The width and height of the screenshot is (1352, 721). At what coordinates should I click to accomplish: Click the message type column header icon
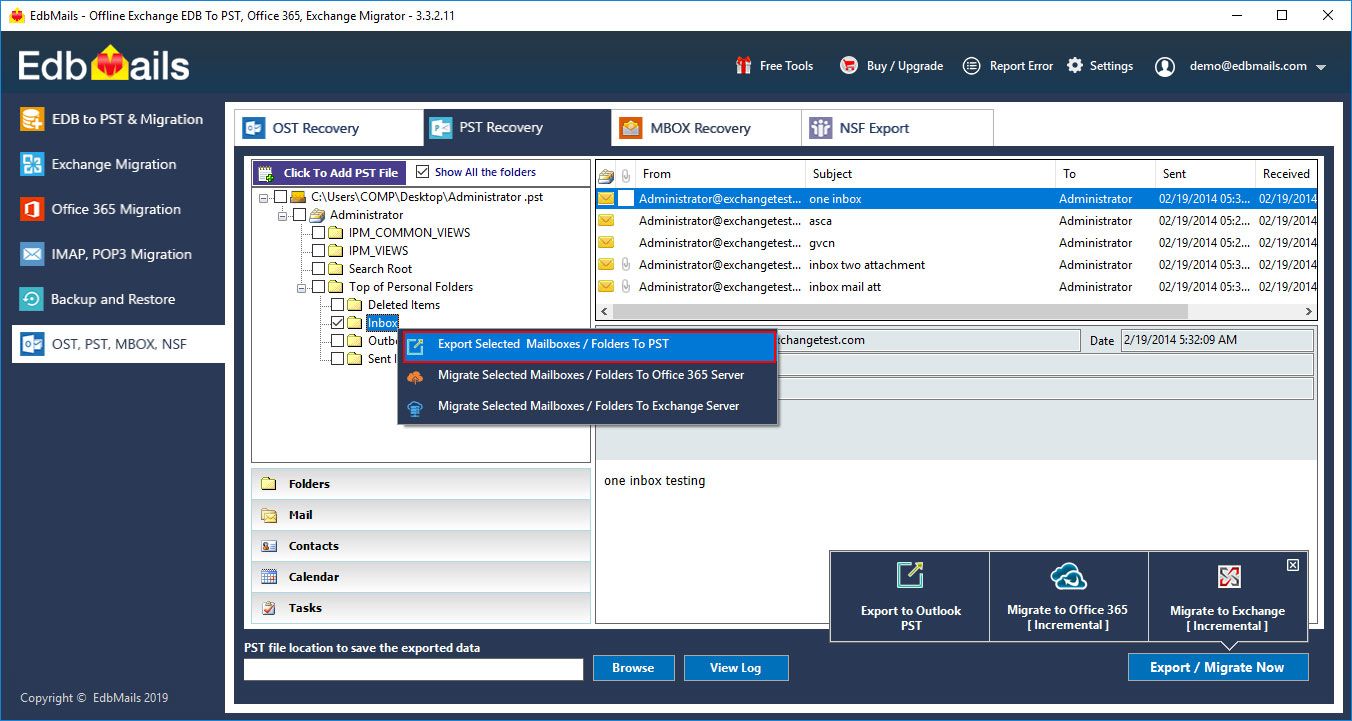coord(606,175)
